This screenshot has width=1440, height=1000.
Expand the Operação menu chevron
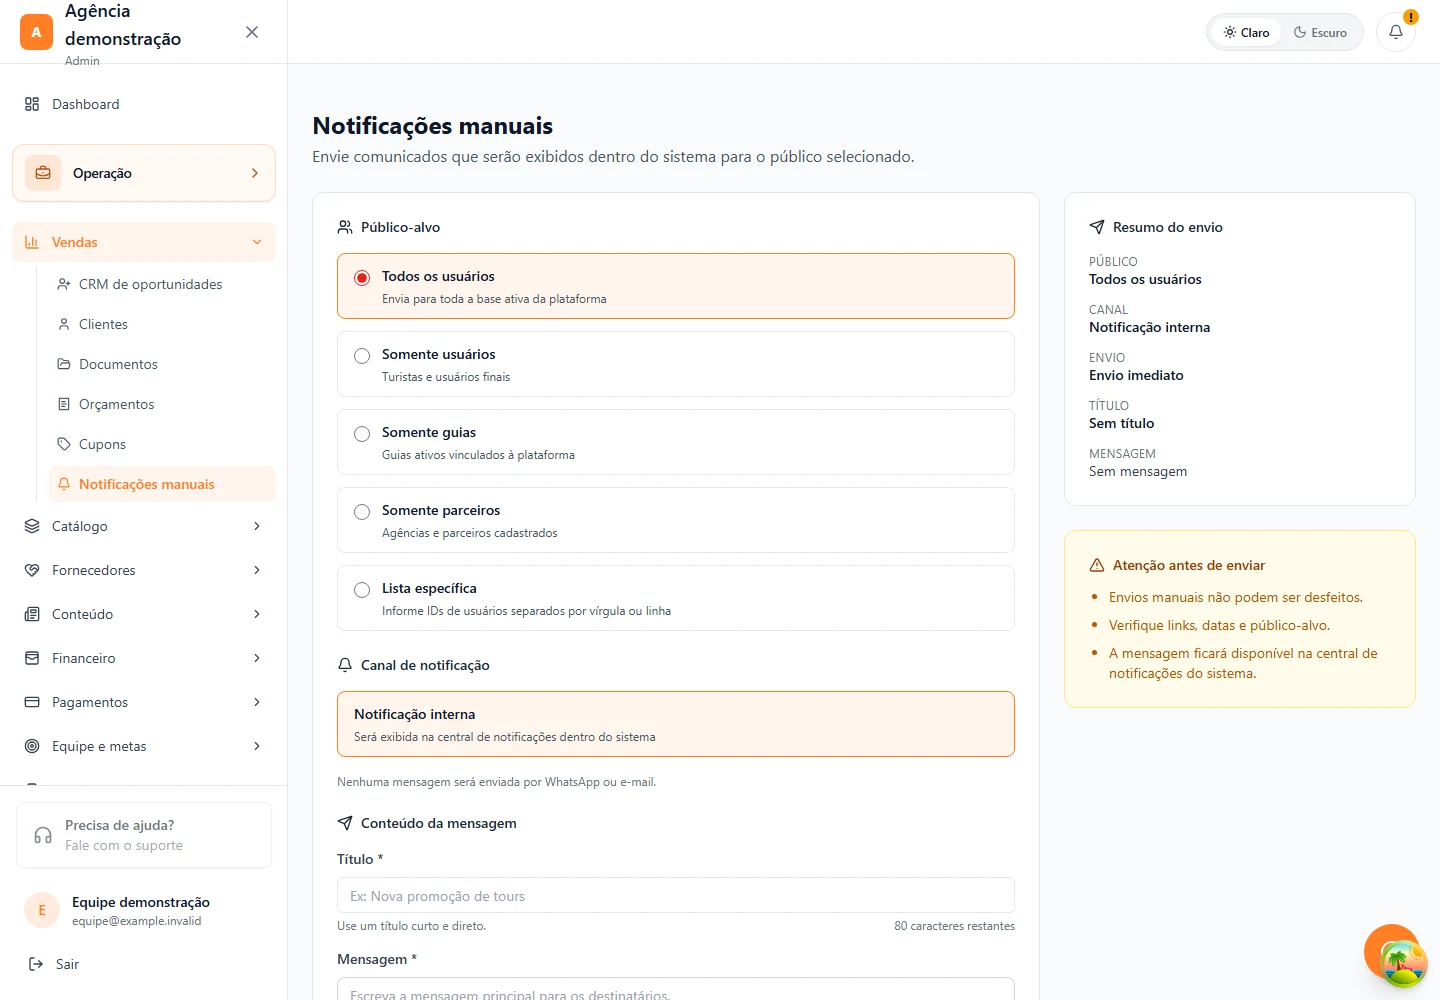[x=255, y=173]
